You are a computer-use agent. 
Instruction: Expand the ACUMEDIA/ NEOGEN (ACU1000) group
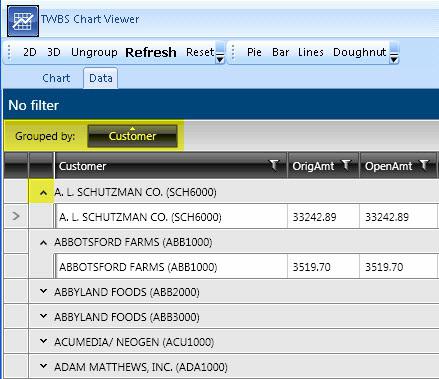pos(43,341)
